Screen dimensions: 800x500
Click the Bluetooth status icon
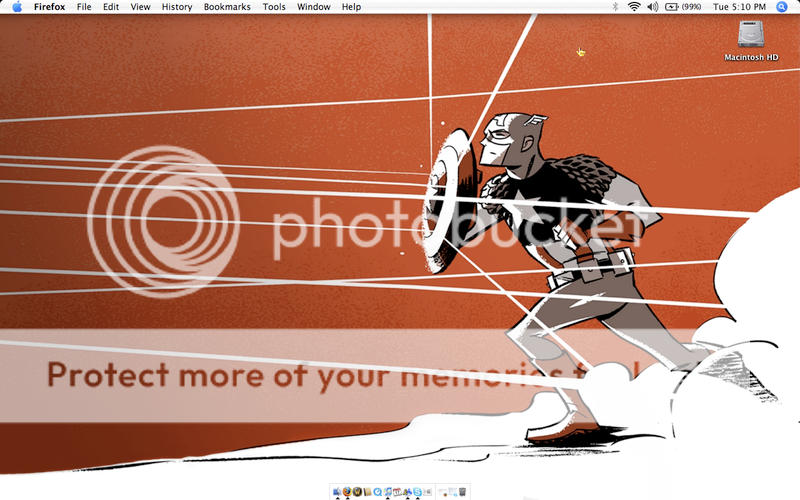(x=615, y=7)
